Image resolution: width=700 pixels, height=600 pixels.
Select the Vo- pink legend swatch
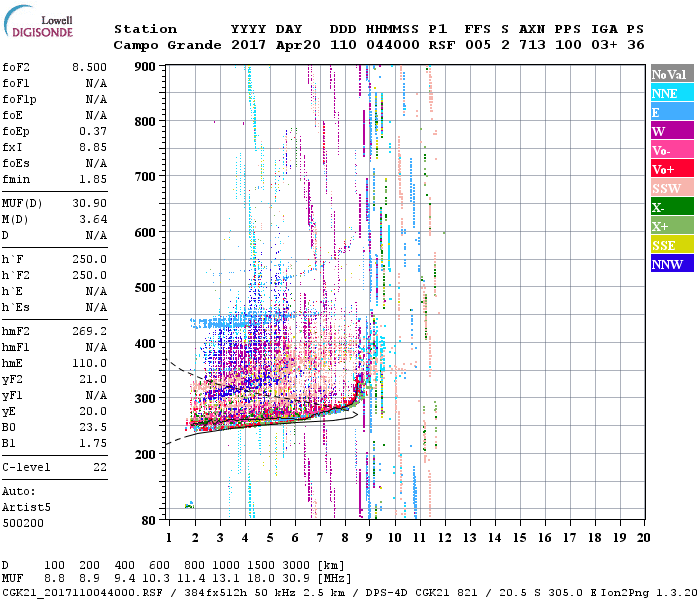[672, 150]
